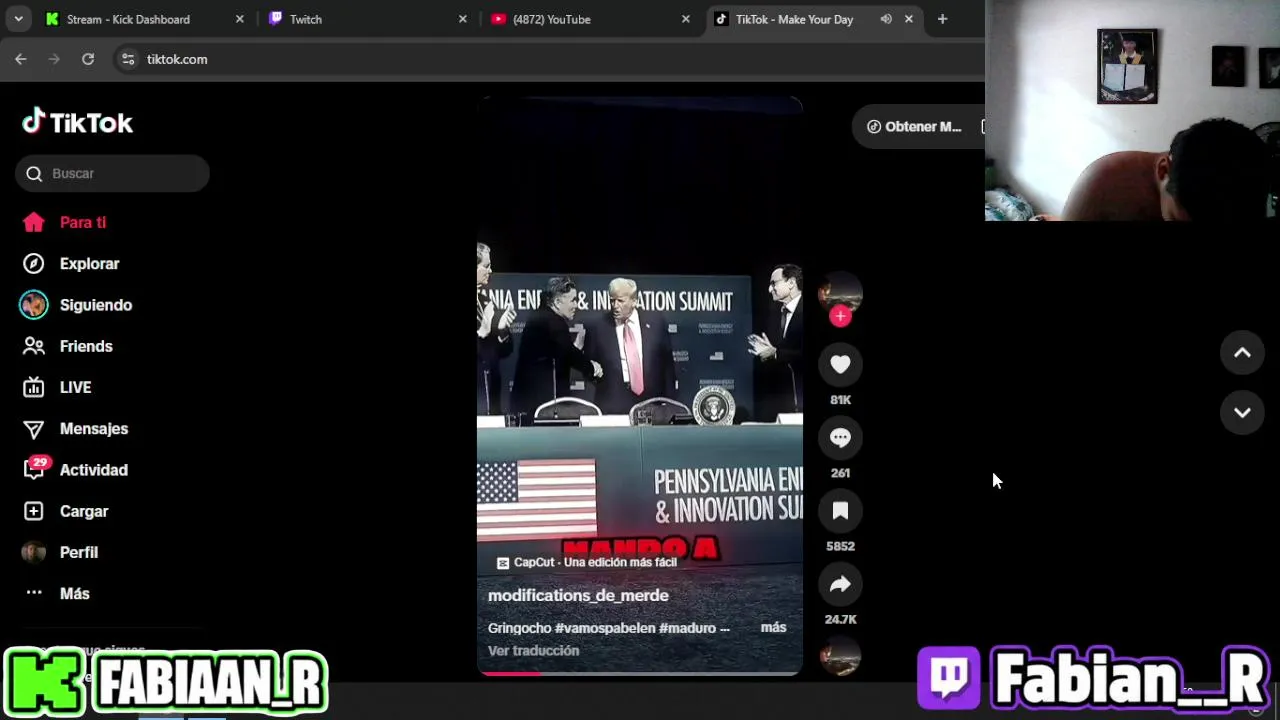Click the browser back arrow

(21, 59)
